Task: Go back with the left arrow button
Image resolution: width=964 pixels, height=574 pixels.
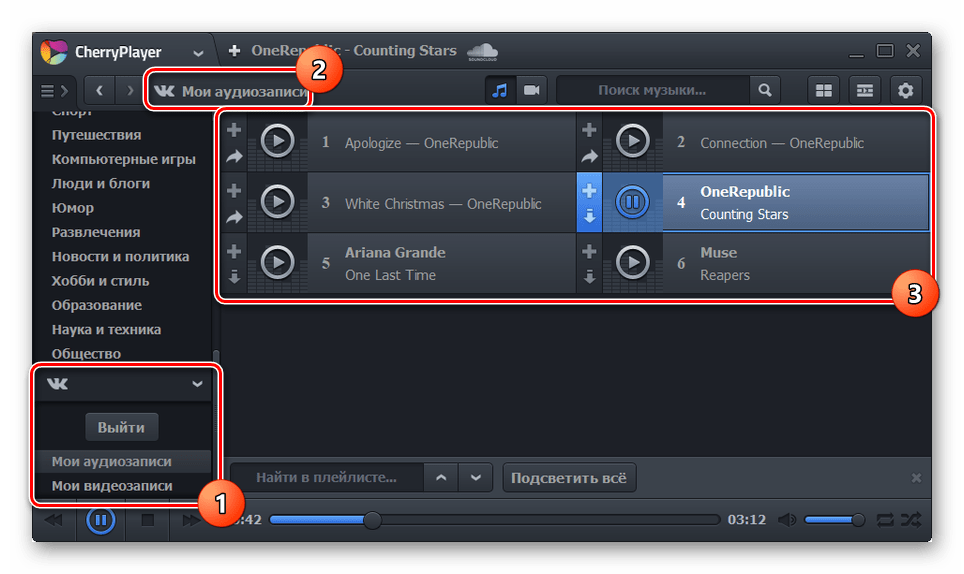Action: pyautogui.click(x=100, y=91)
